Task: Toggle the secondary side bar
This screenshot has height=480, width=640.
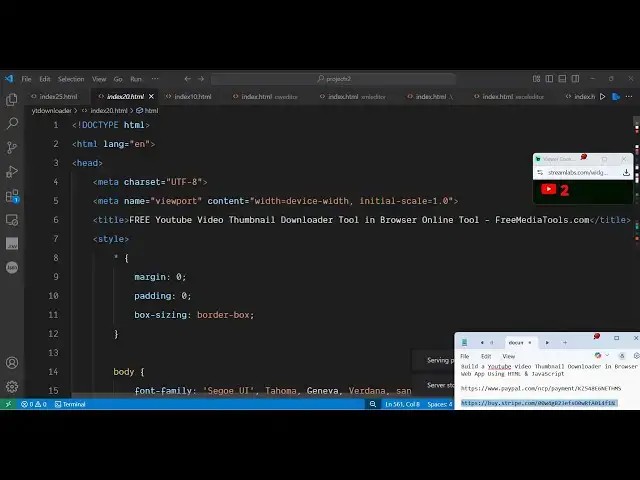Action: 575,78
